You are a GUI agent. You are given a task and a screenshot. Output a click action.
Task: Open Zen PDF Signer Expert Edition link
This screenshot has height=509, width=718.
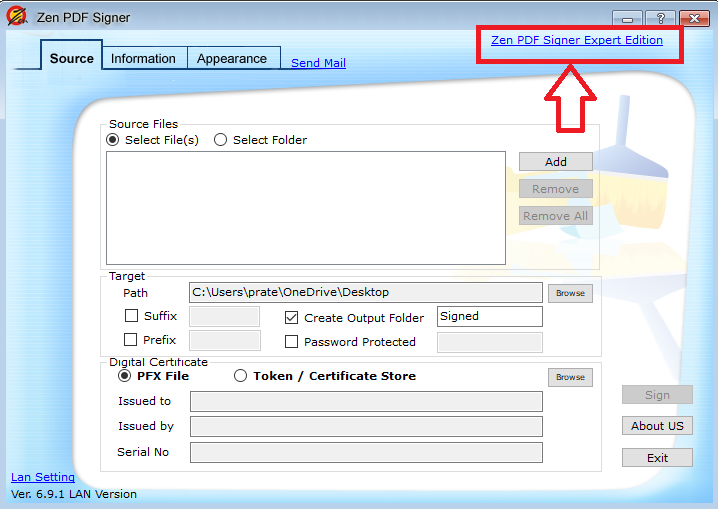[x=577, y=40]
